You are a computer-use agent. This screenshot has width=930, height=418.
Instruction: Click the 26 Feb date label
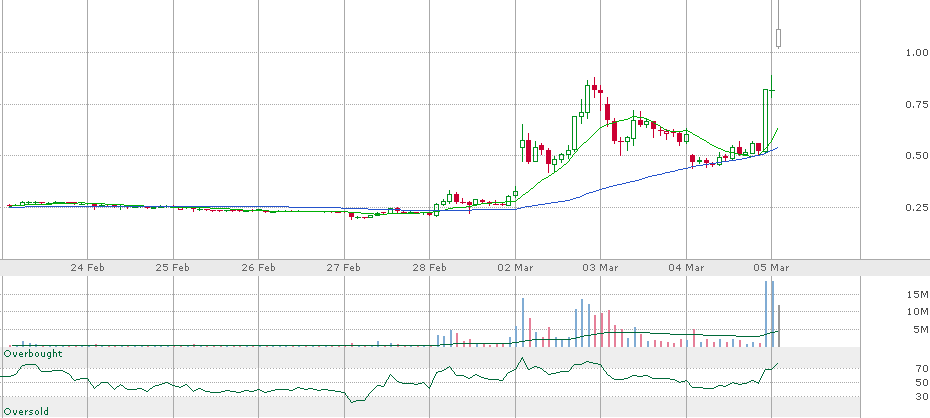pos(259,267)
